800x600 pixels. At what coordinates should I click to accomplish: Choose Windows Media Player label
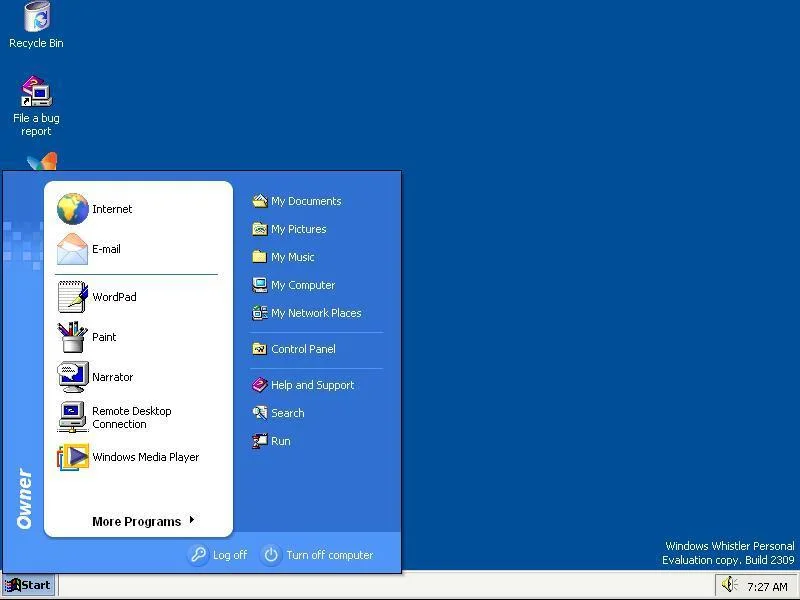145,457
